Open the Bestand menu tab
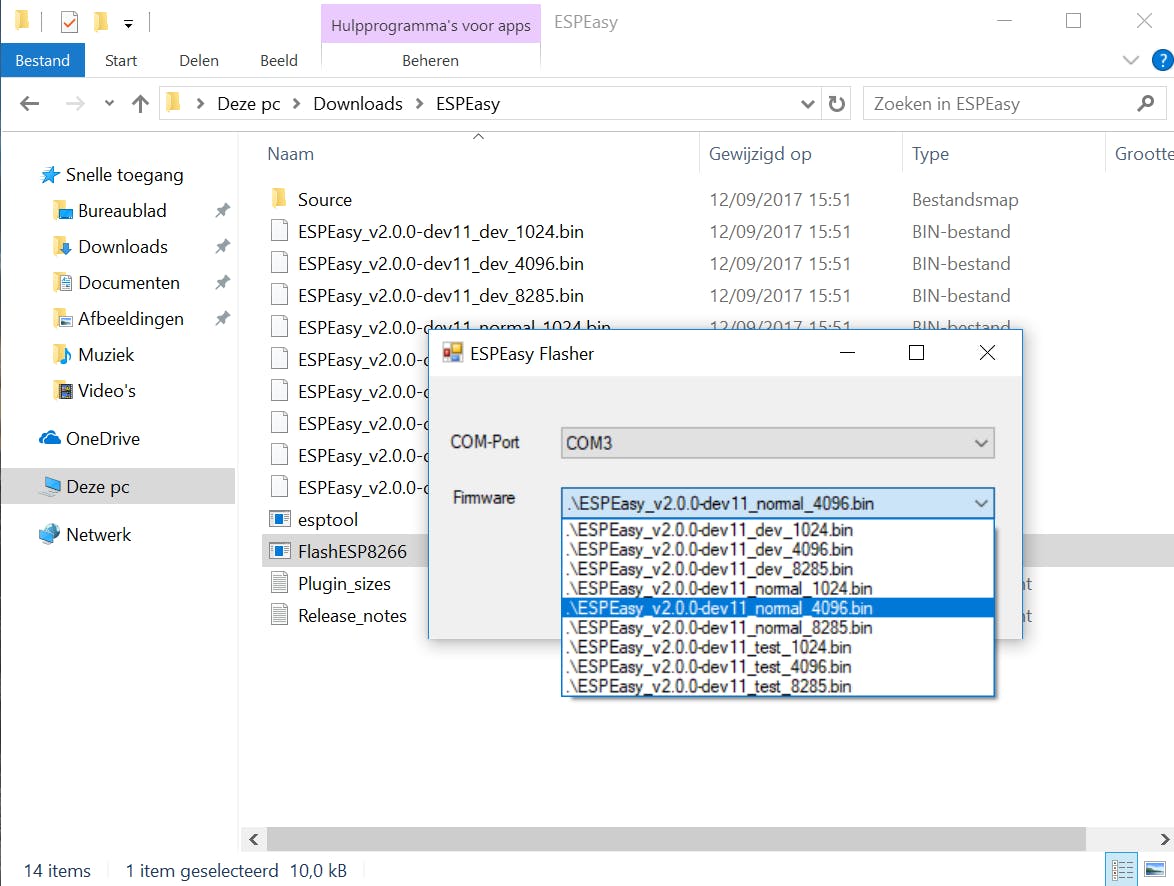 point(43,60)
